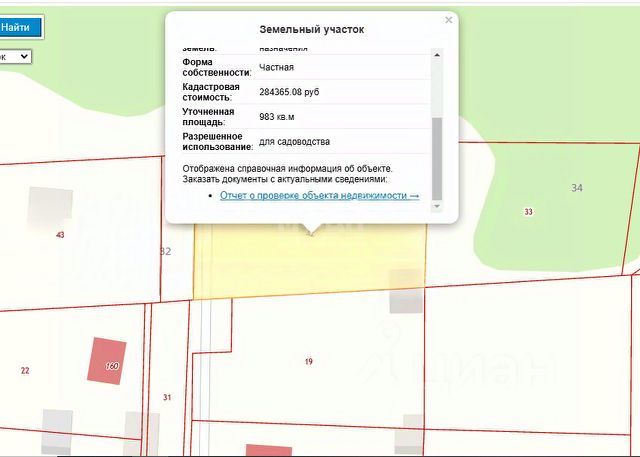This screenshot has width=640, height=457.
Task: Click the Земельный участок popup title
Action: click(312, 29)
